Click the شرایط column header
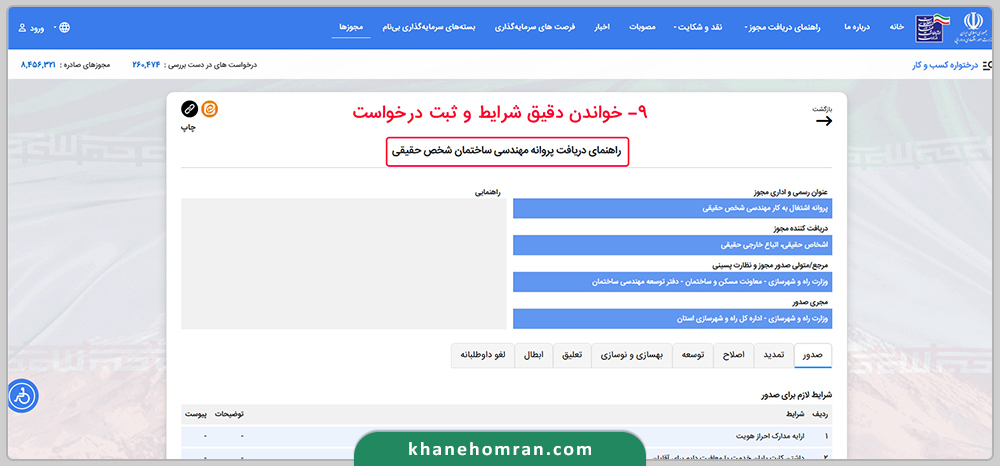Viewport: 1000px width, 466px height. click(795, 414)
